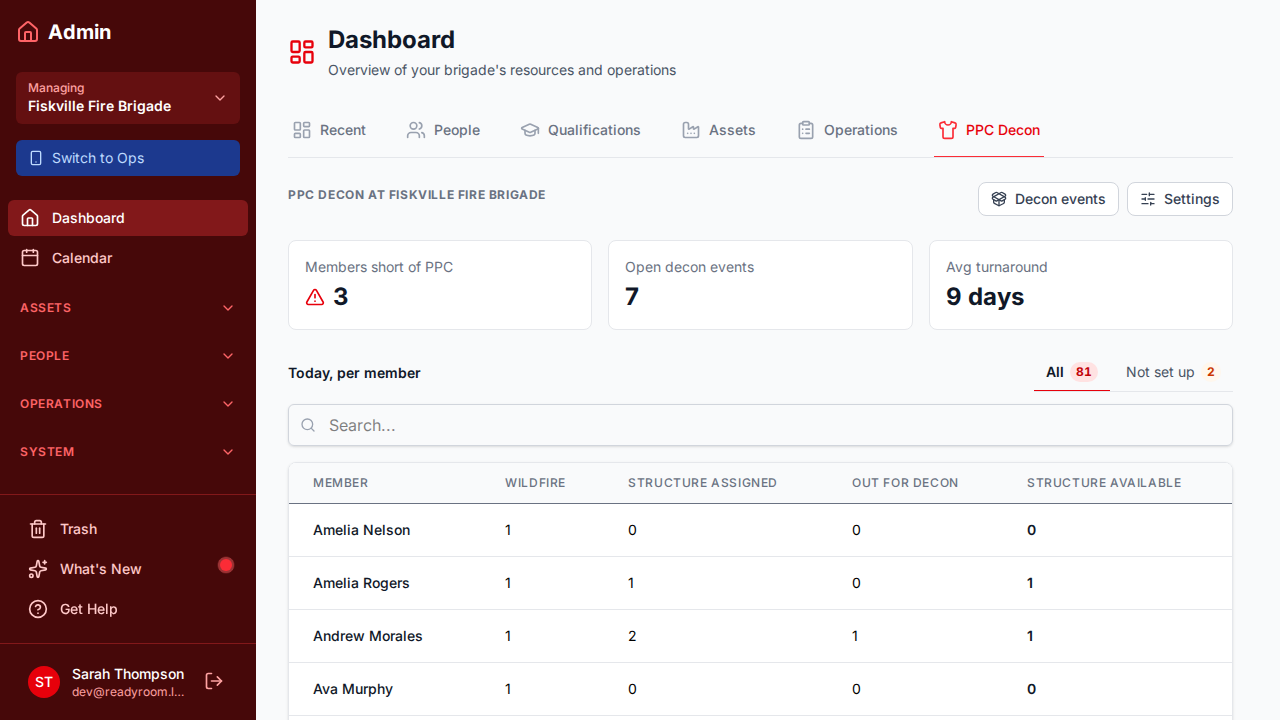Click the graduation cap Qualifications icon
Viewport: 1280px width, 720px height.
530,130
